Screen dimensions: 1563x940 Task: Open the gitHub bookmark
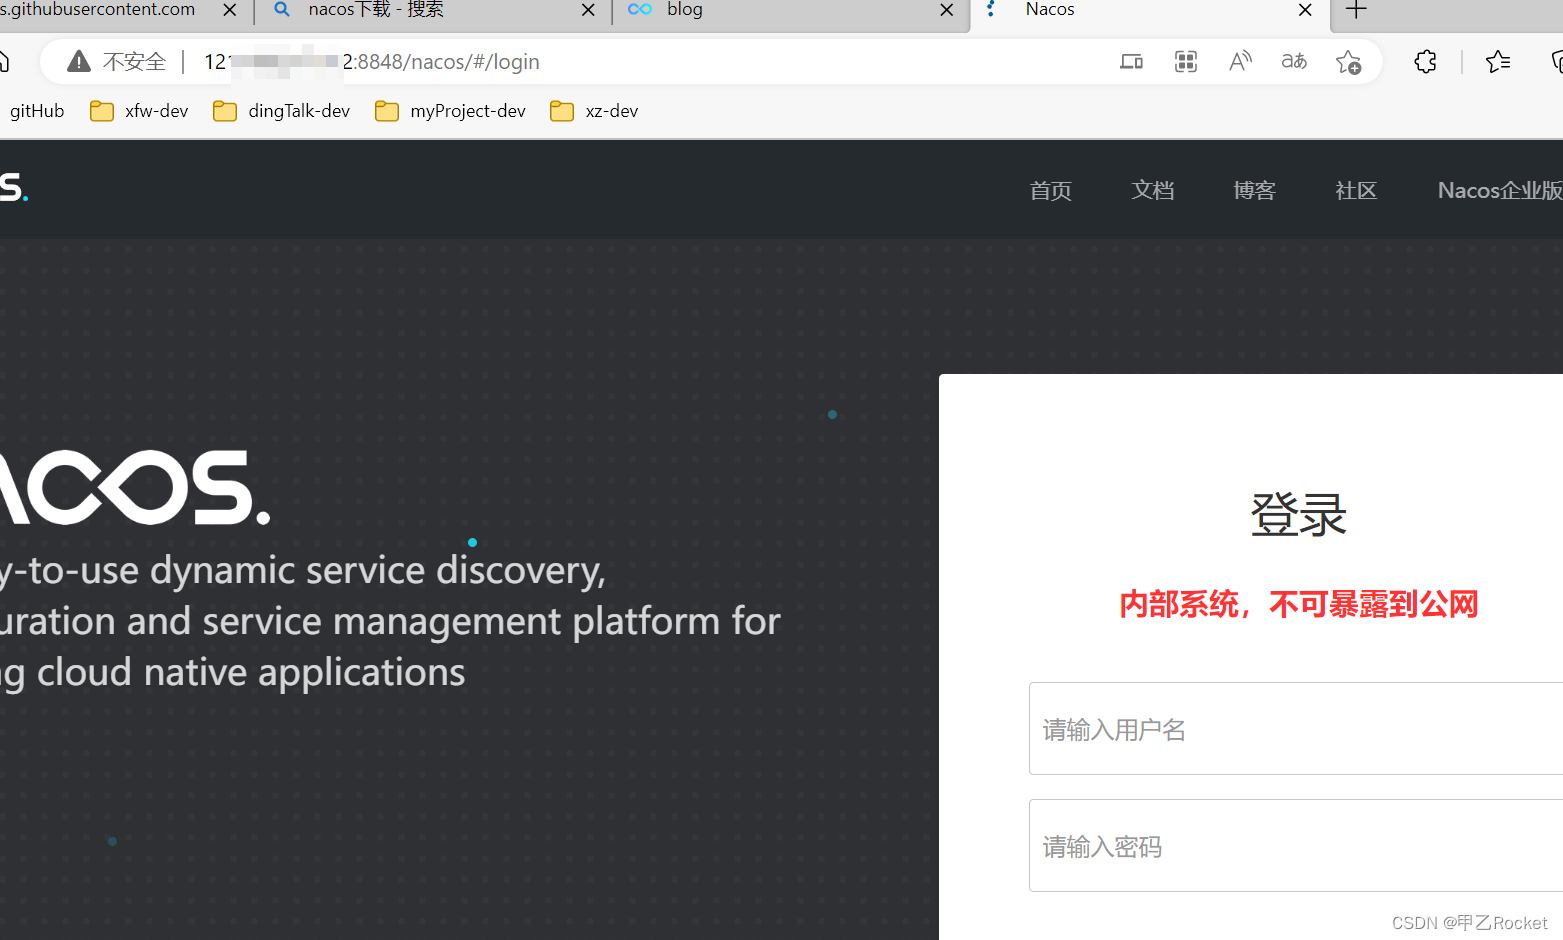coord(37,111)
